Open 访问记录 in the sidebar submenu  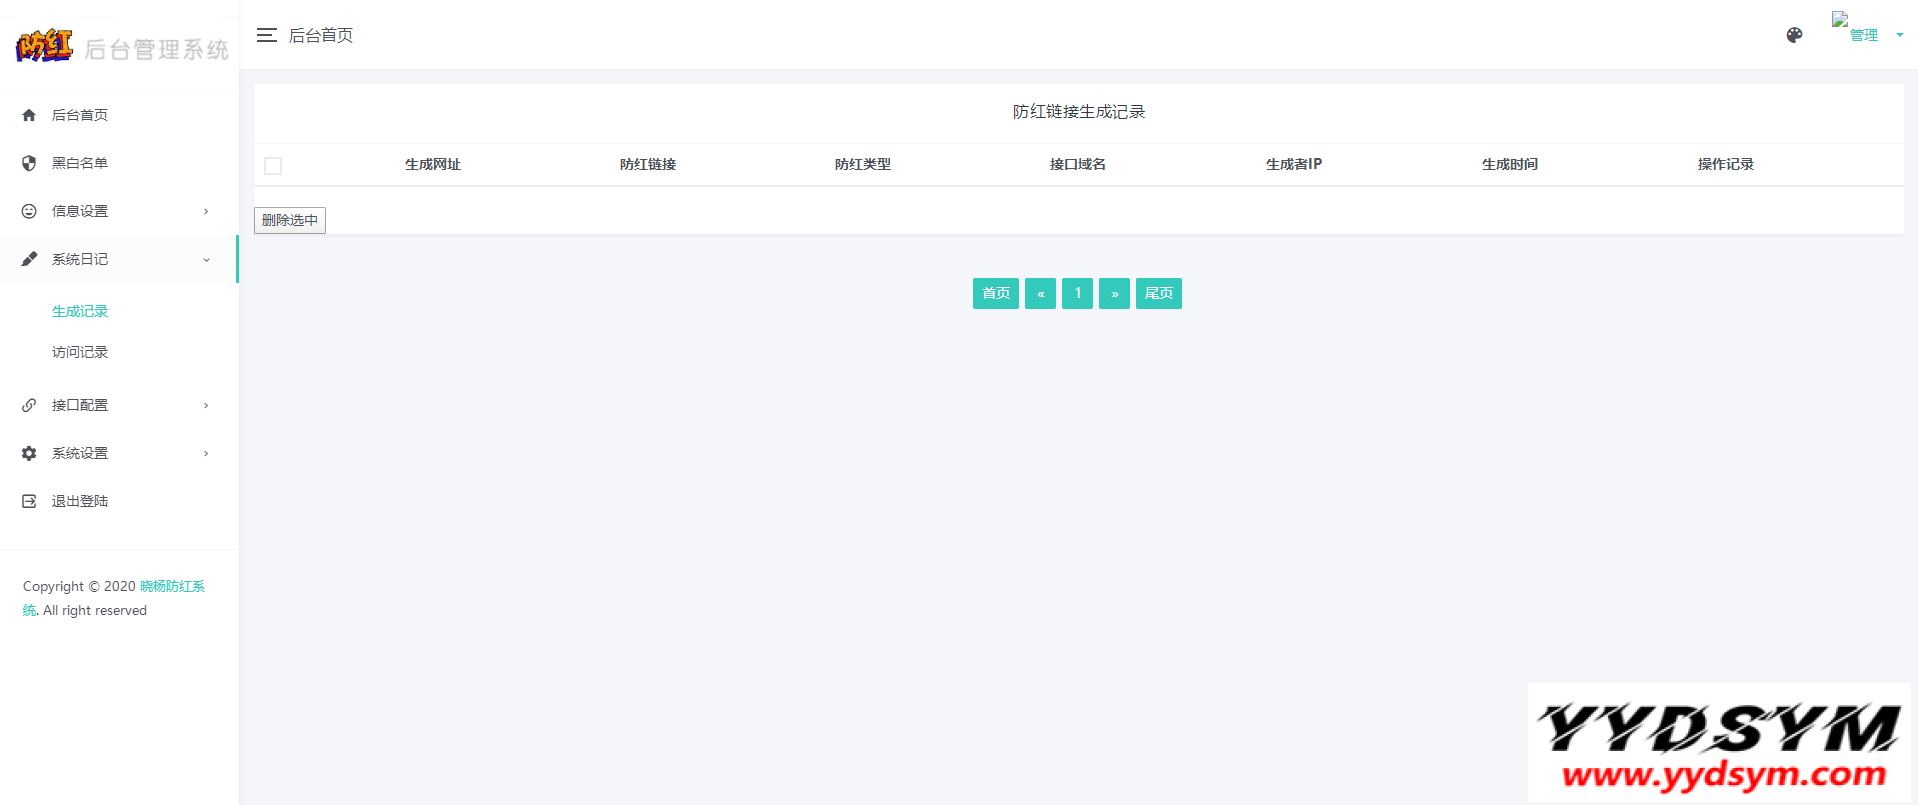[x=80, y=352]
